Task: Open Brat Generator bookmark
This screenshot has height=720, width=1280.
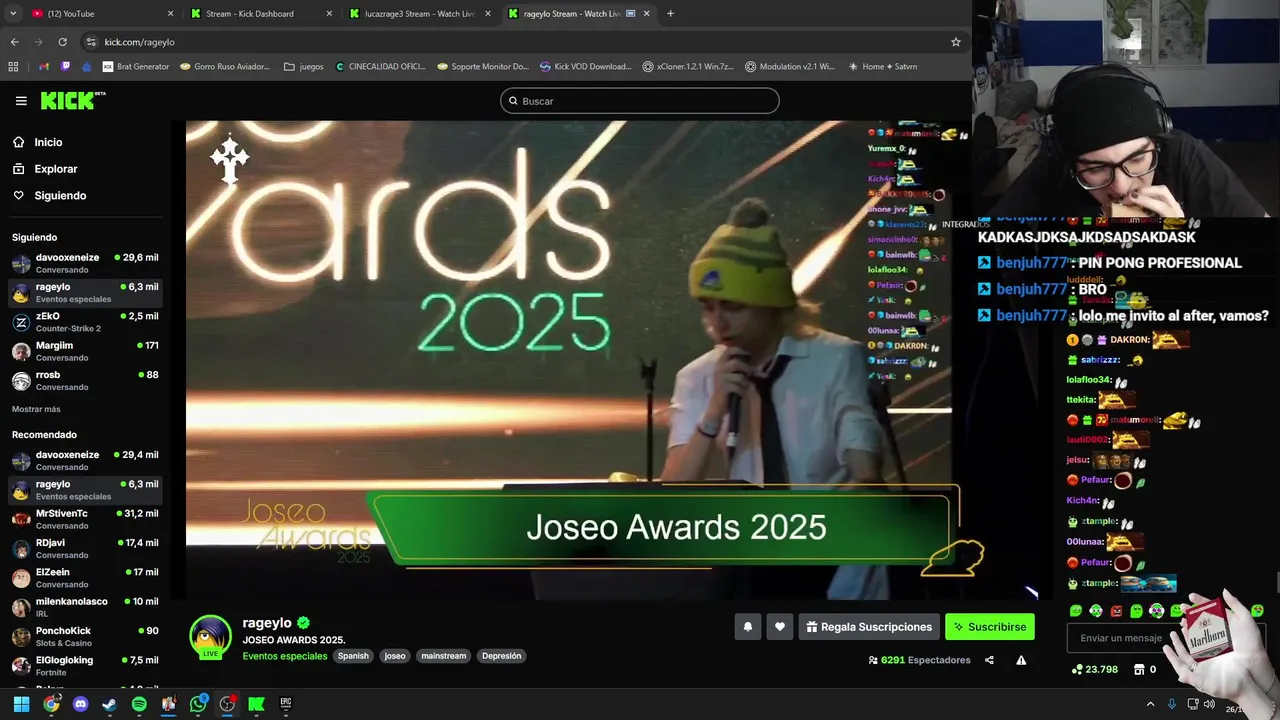Action: click(x=136, y=67)
